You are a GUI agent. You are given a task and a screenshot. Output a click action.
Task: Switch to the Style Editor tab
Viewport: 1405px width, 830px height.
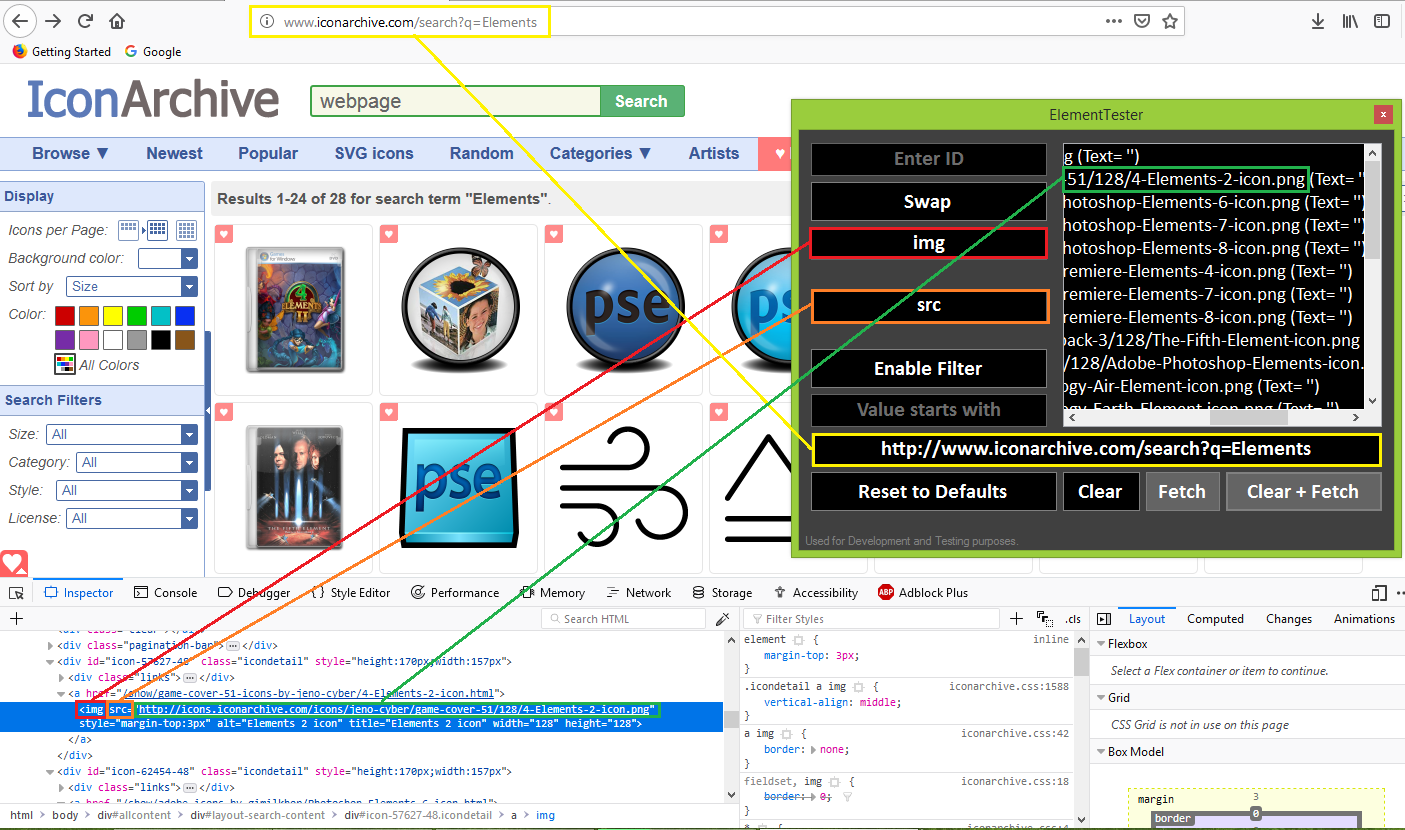(x=350, y=592)
